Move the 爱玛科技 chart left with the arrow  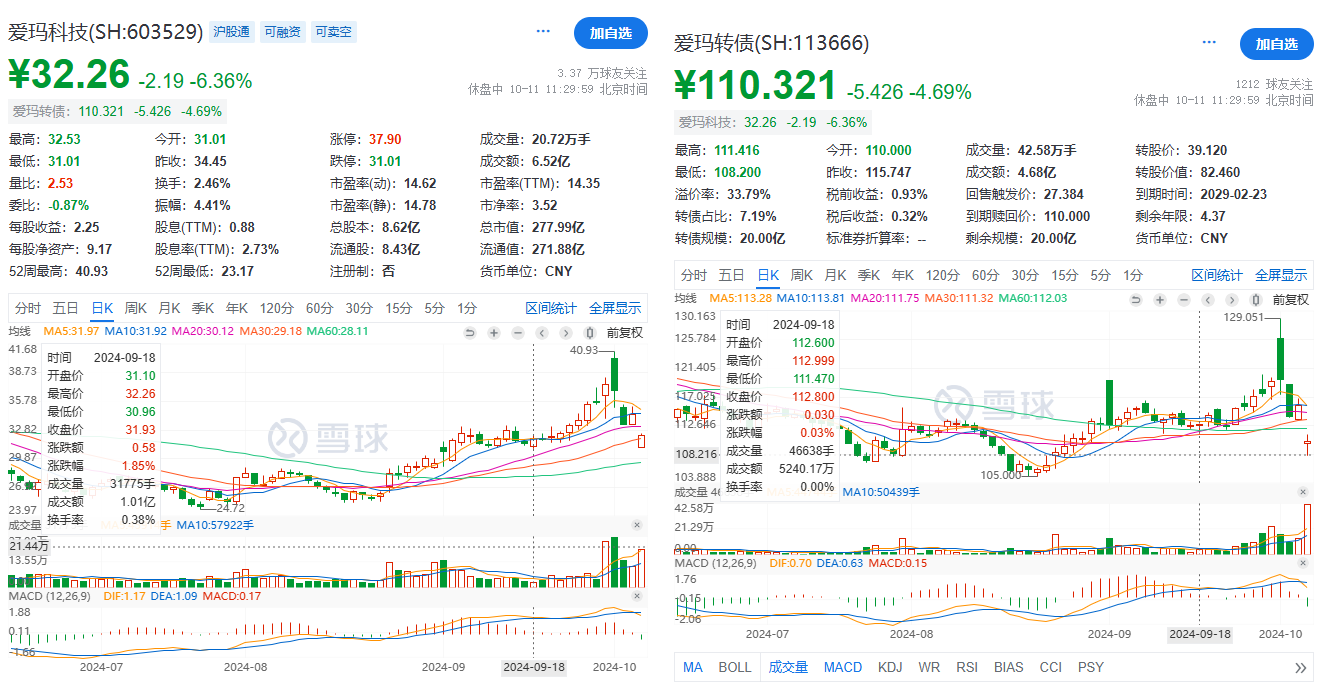point(542,332)
